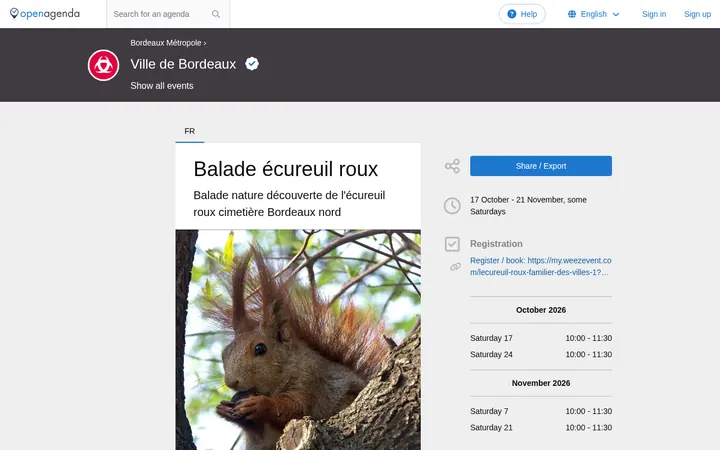Click Show all events
Screen dimensions: 720x450
click(x=162, y=86)
